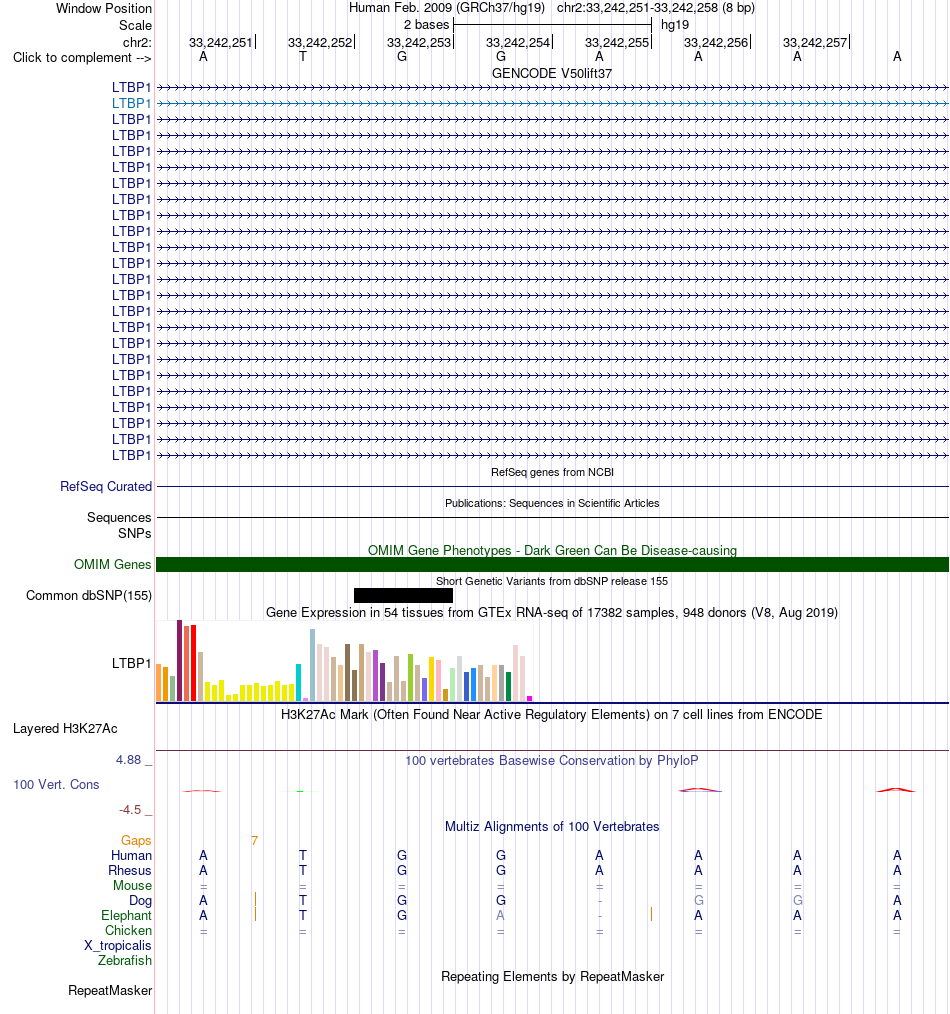Click the orange Gaps row label
950x1014 pixels.
[x=136, y=841]
